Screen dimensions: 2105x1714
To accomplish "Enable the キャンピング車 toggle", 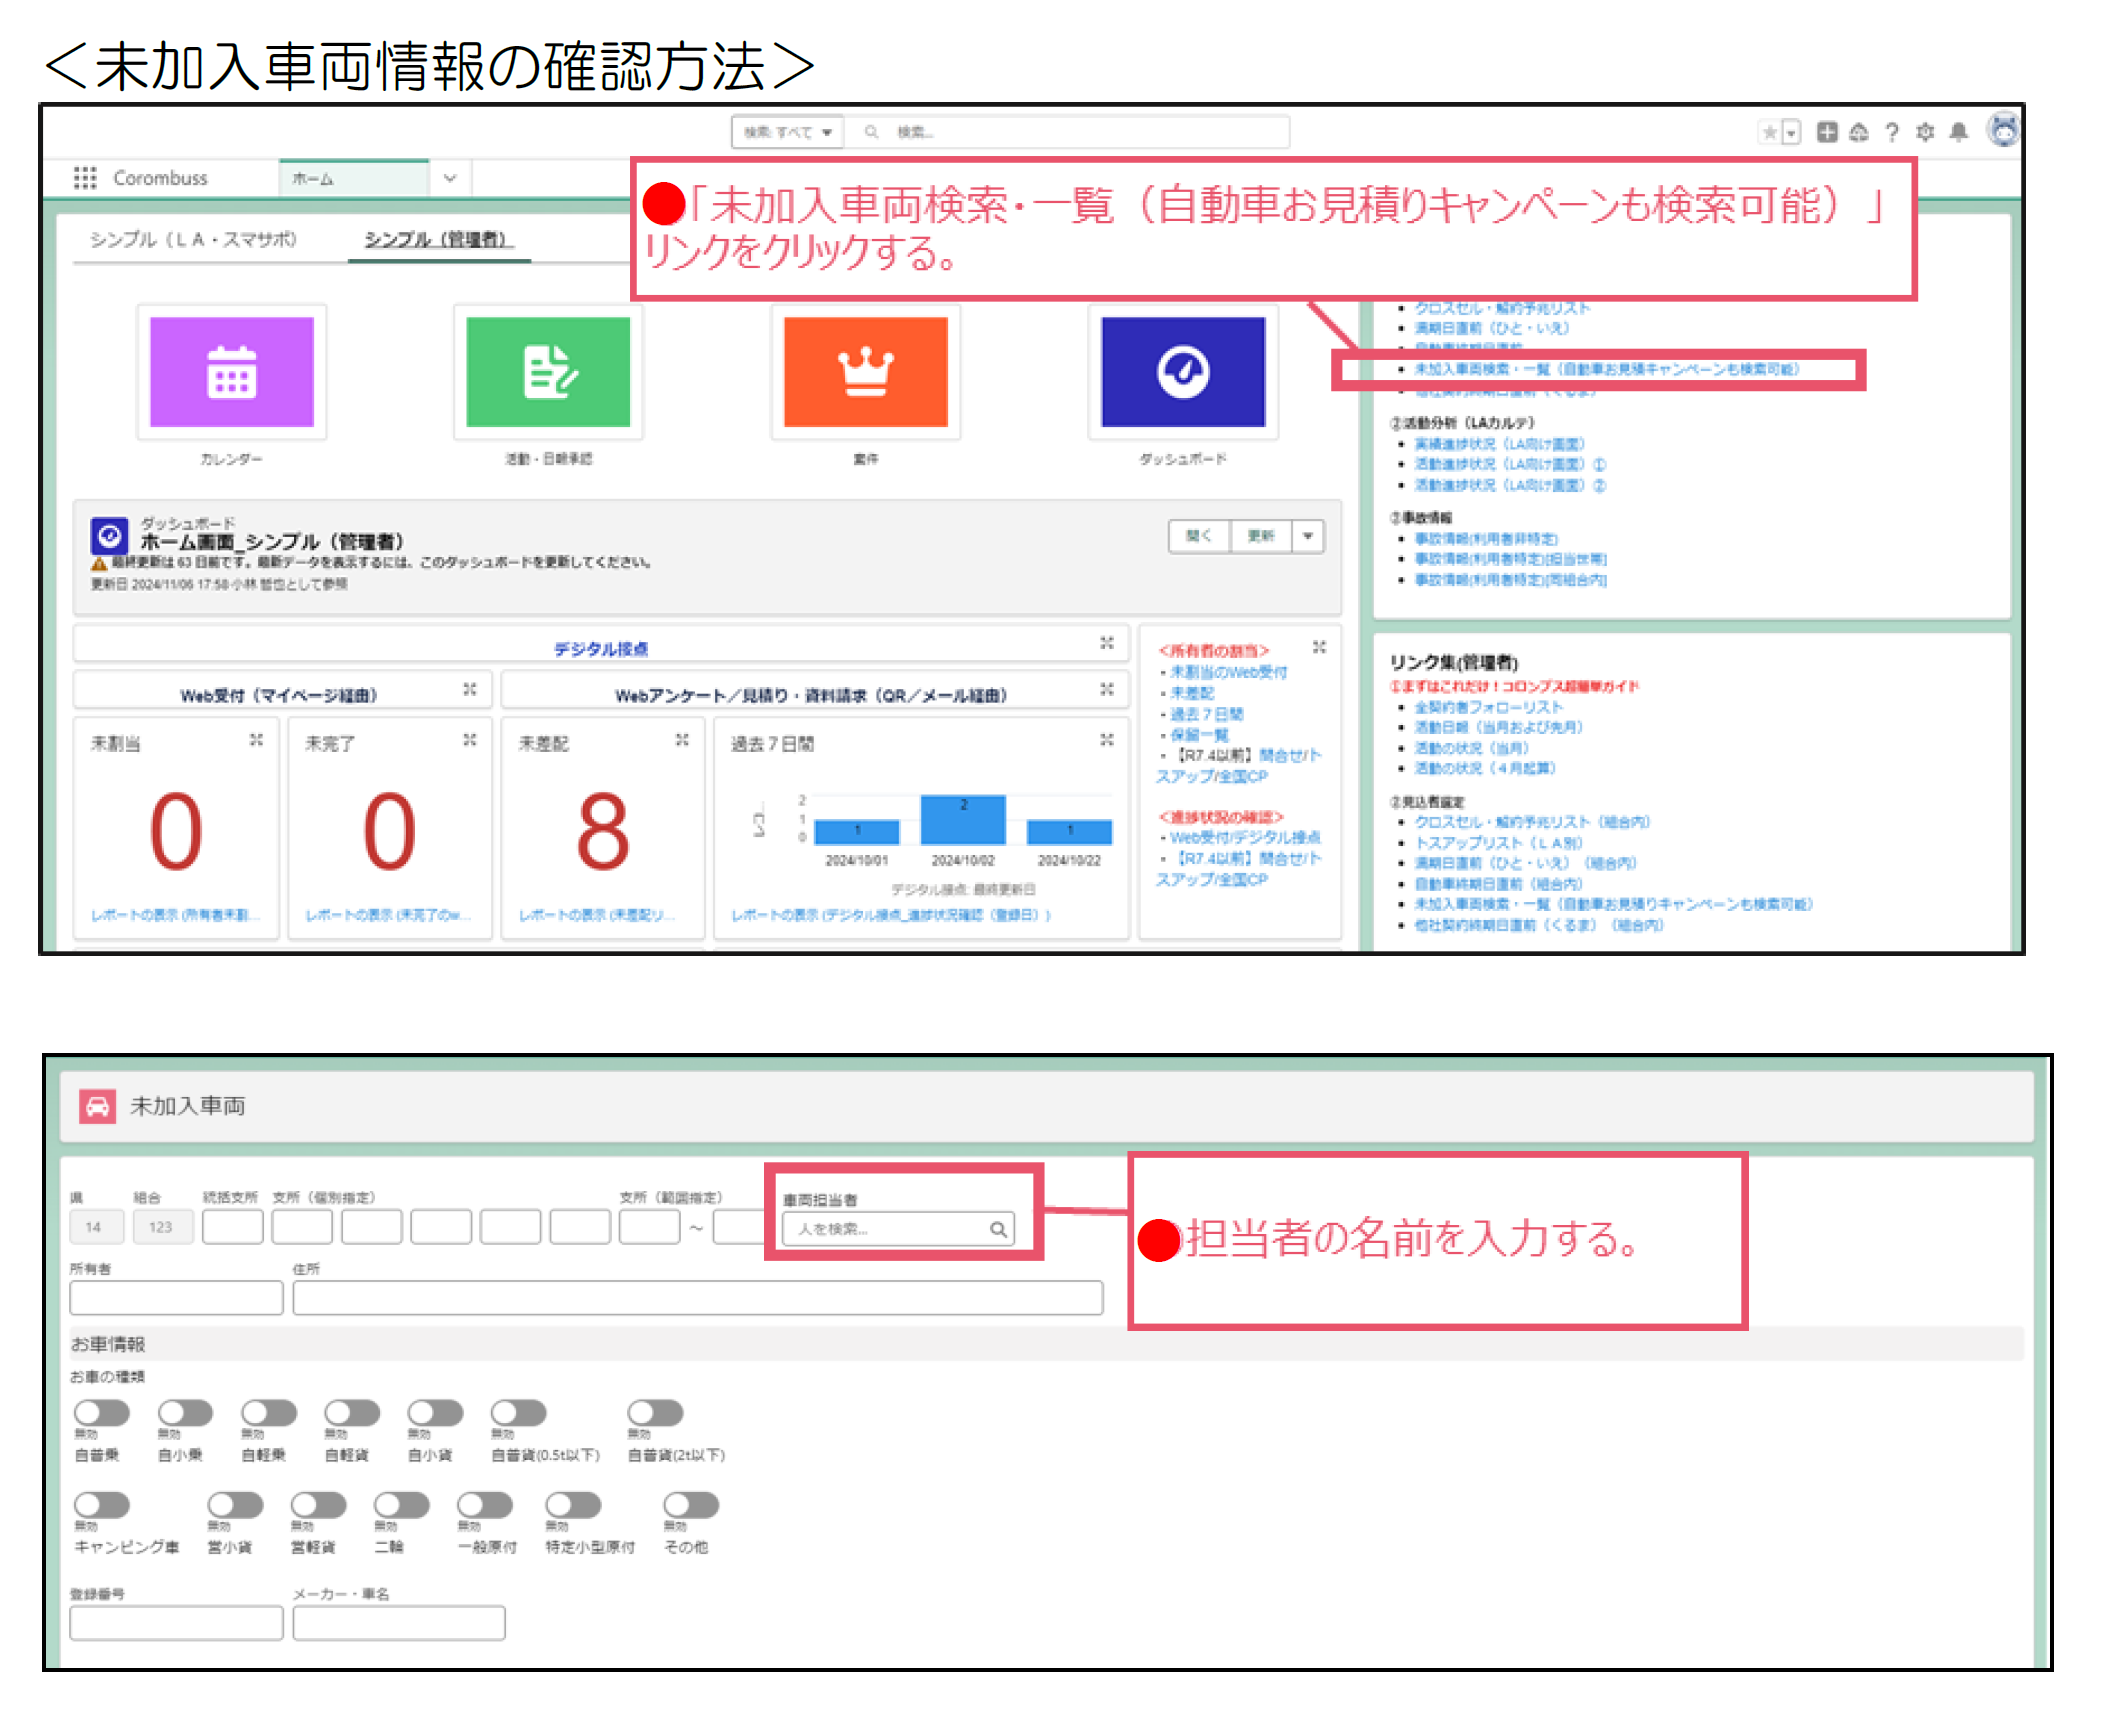I will coord(102,1504).
